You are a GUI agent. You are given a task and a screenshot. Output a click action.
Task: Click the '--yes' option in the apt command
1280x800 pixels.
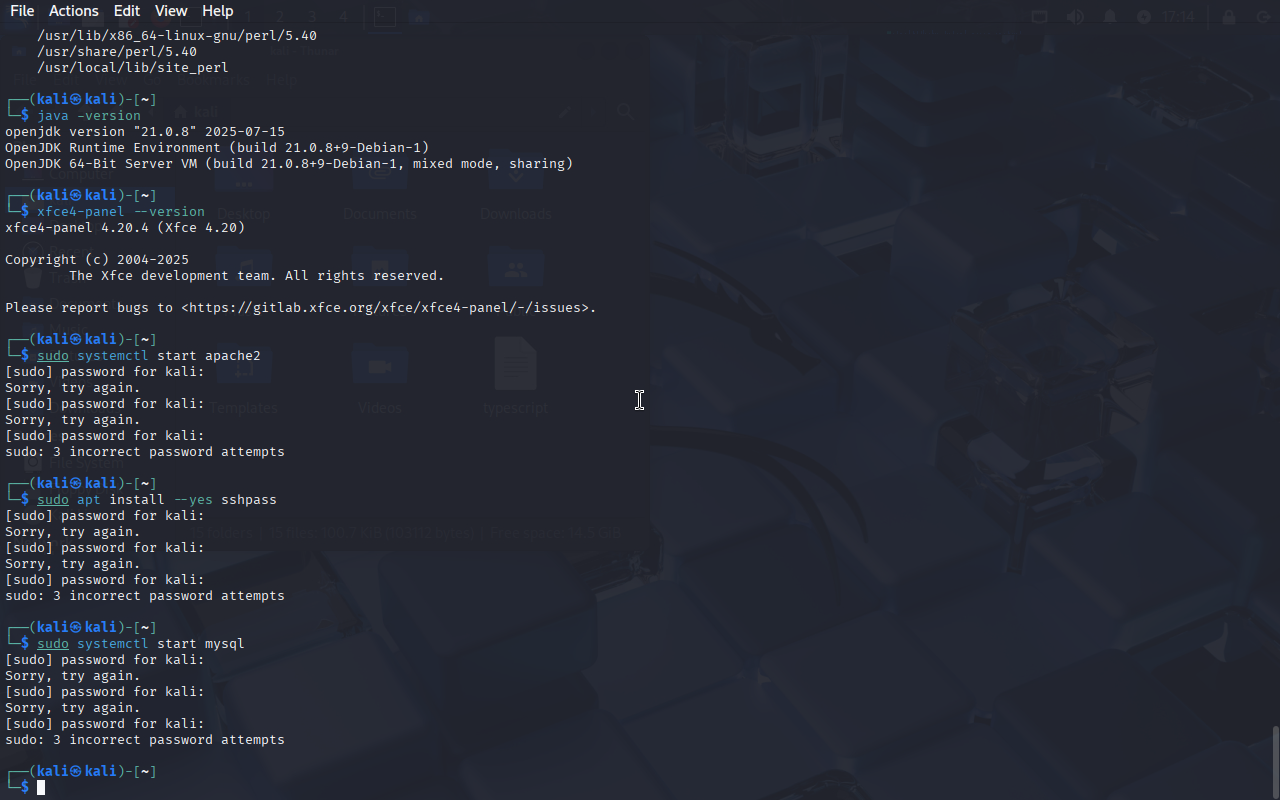[193, 500]
